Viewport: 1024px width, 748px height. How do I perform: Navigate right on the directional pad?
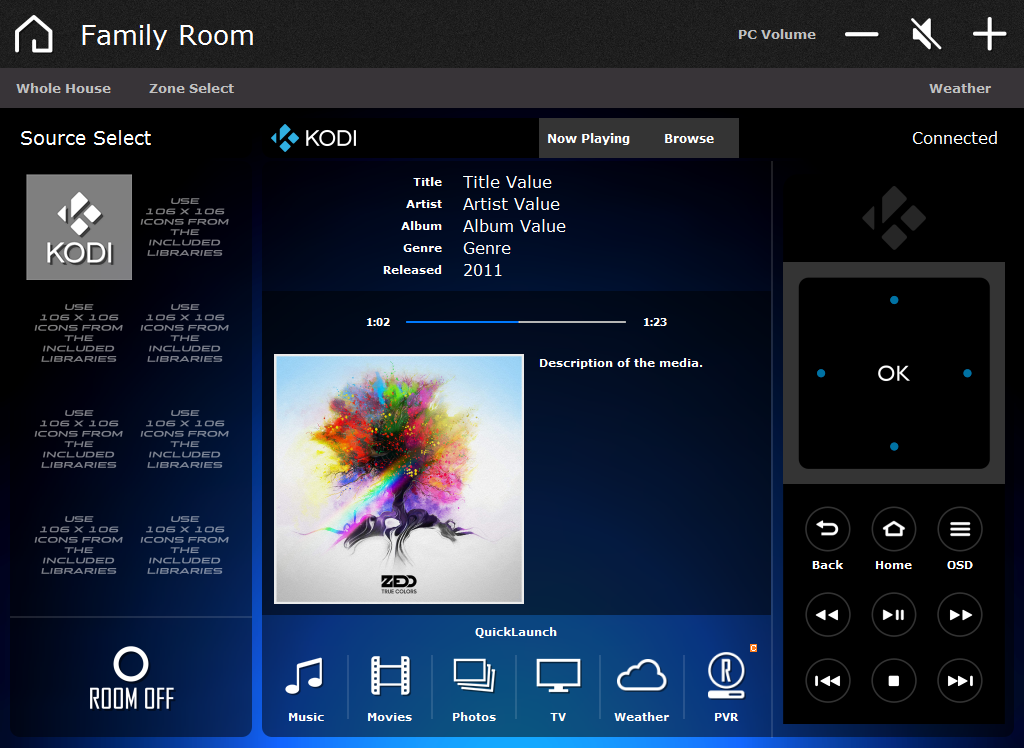pyautogui.click(x=967, y=373)
